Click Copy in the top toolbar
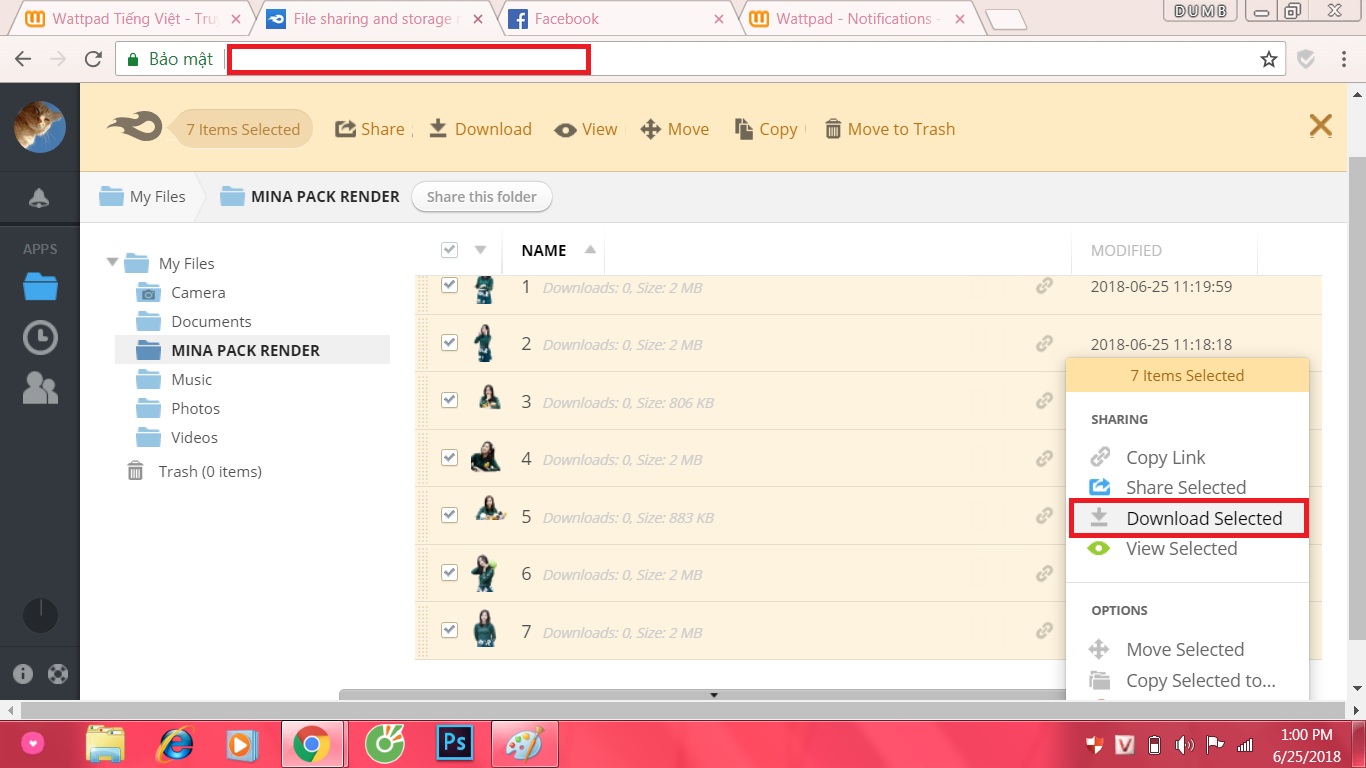The height and width of the screenshot is (768, 1366). (x=766, y=129)
